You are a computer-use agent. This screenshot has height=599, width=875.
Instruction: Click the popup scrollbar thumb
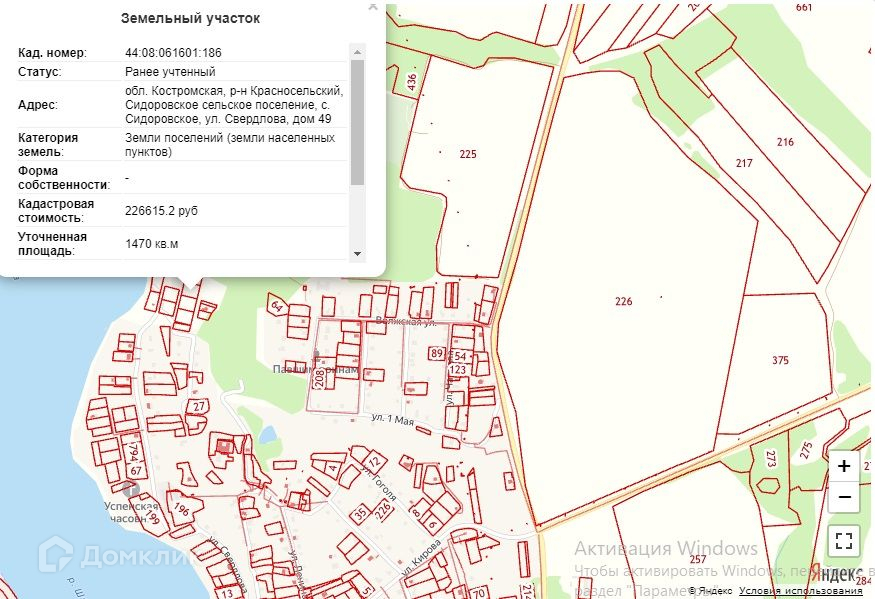pos(357,120)
